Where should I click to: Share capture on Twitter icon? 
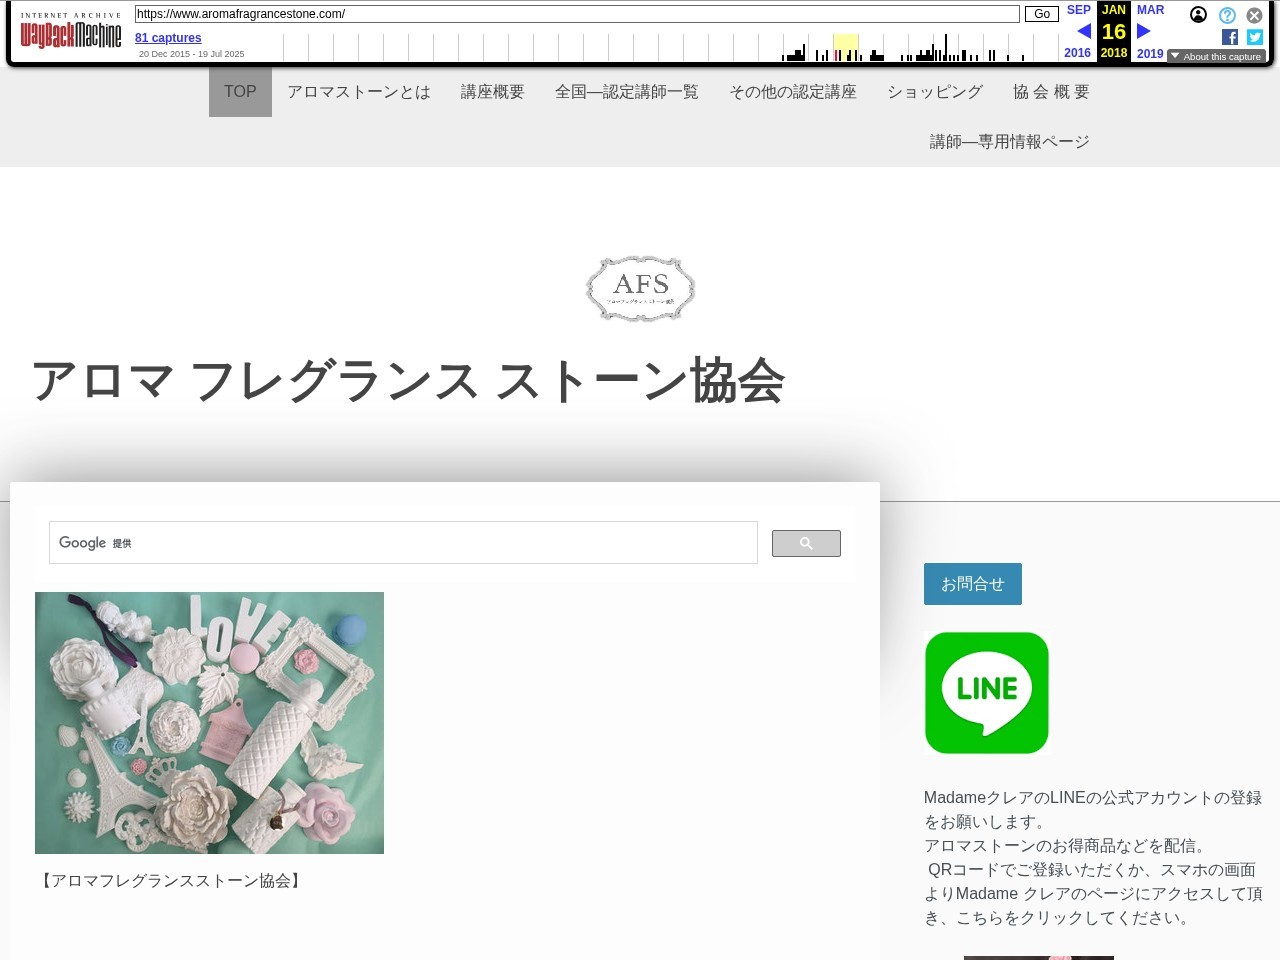(x=1255, y=37)
